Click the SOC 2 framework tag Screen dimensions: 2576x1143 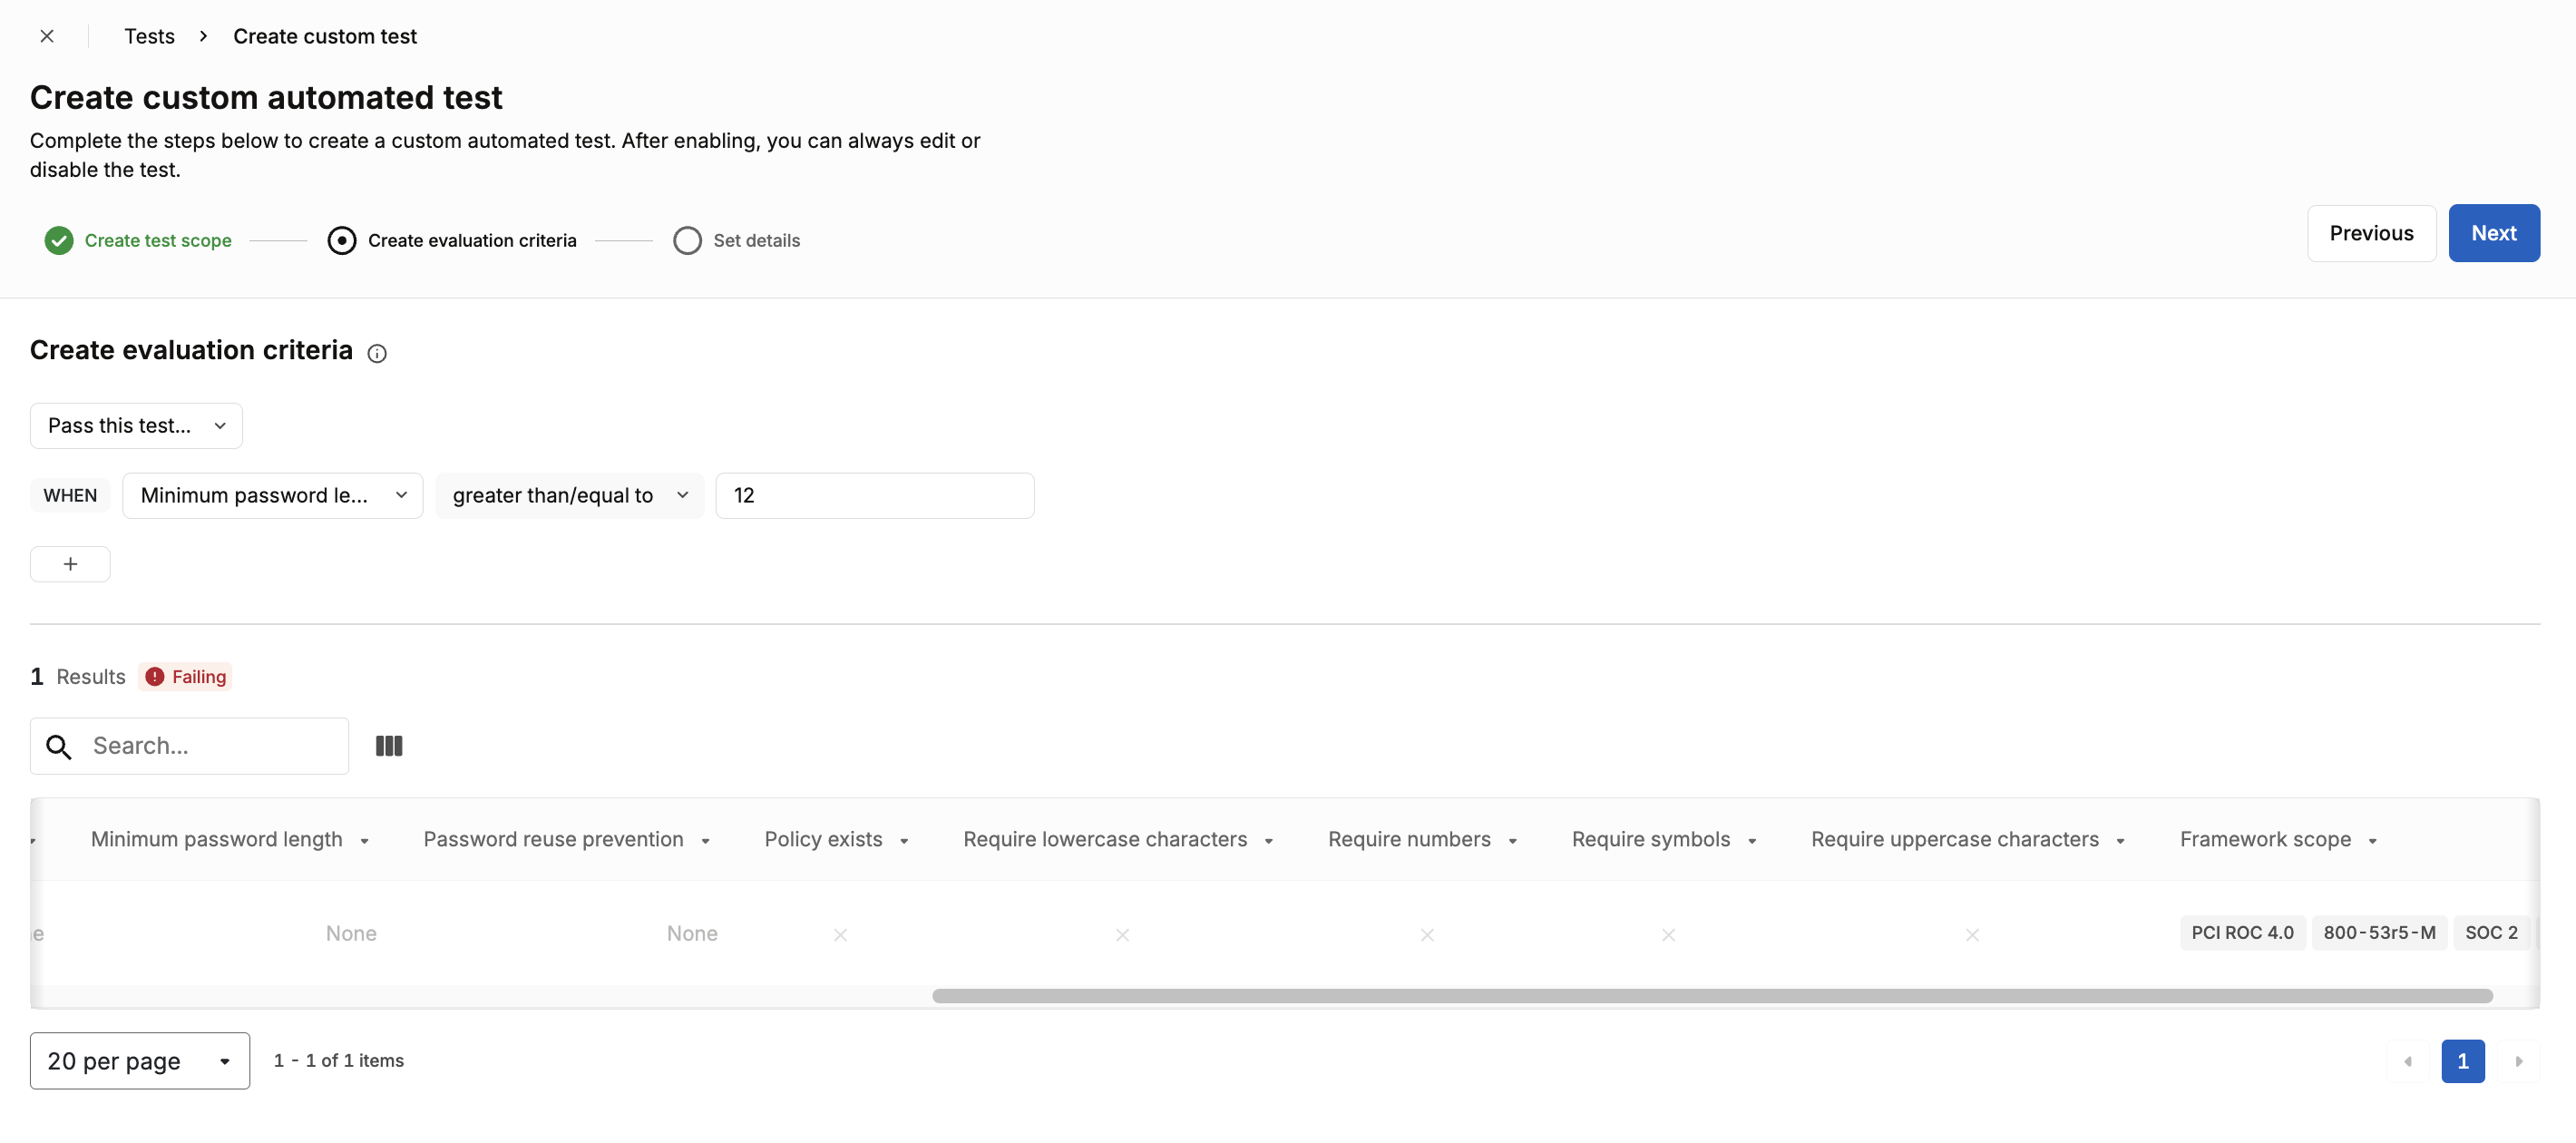[x=2491, y=933]
